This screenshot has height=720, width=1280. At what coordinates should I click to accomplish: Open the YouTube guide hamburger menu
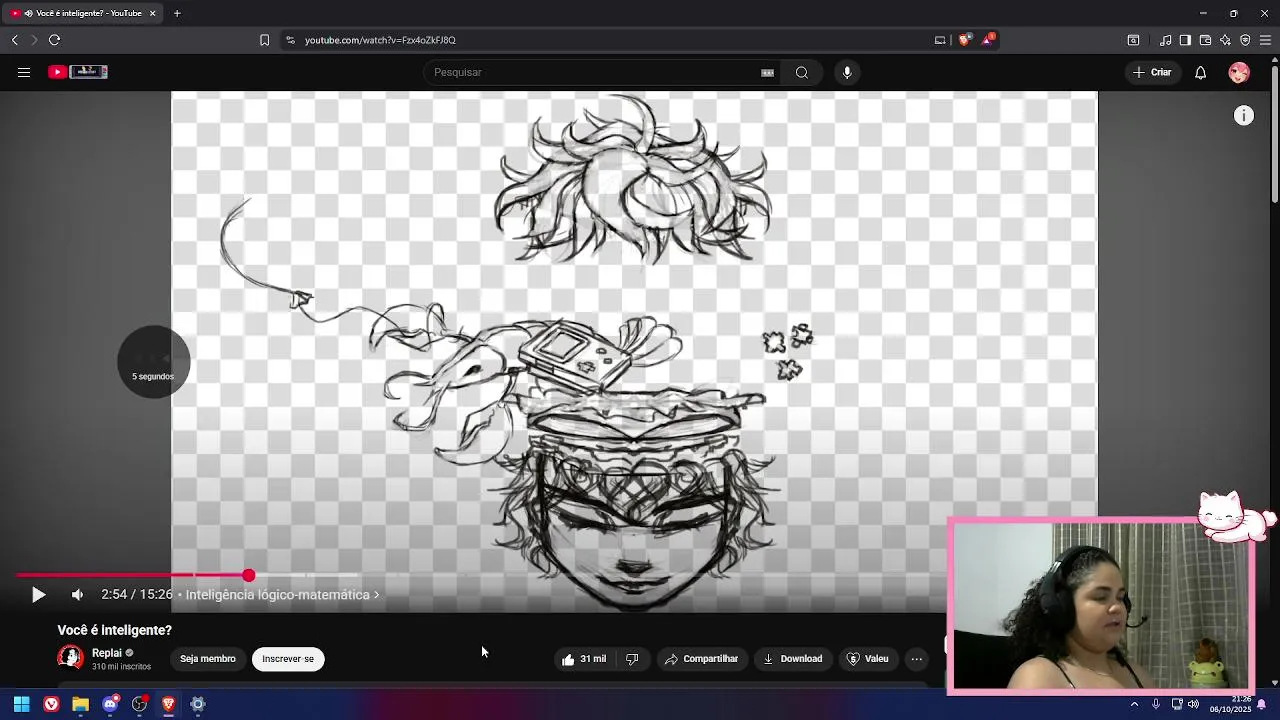(24, 72)
